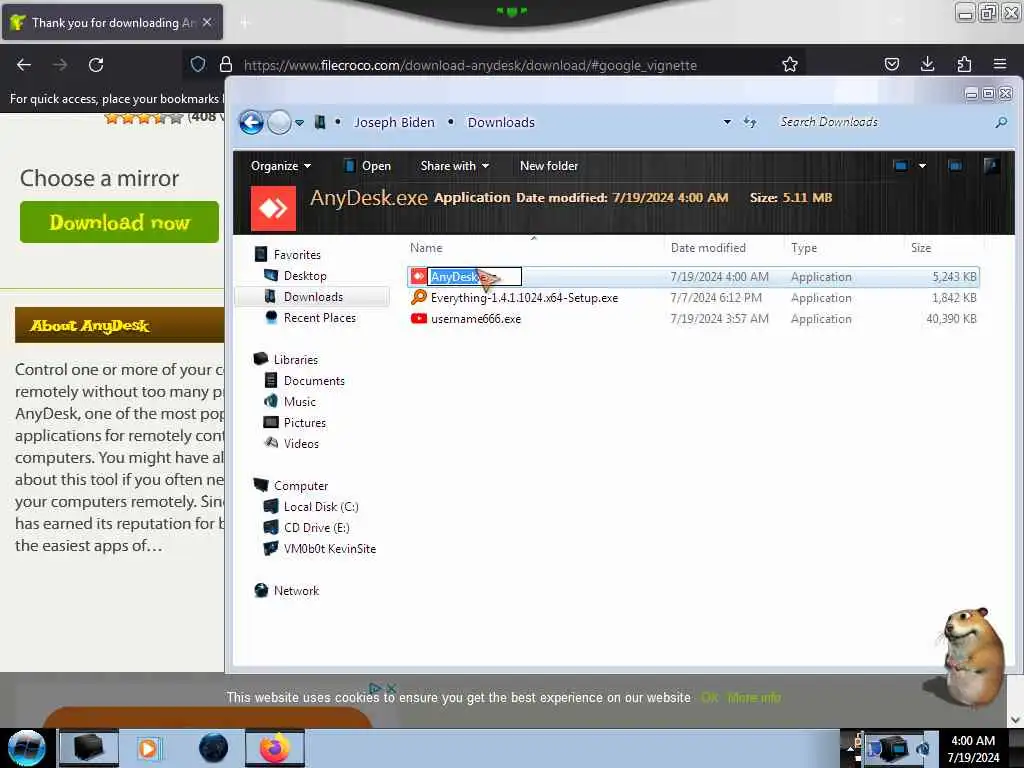1024x768 pixels.
Task: Bookmark this page with the star
Action: point(790,64)
